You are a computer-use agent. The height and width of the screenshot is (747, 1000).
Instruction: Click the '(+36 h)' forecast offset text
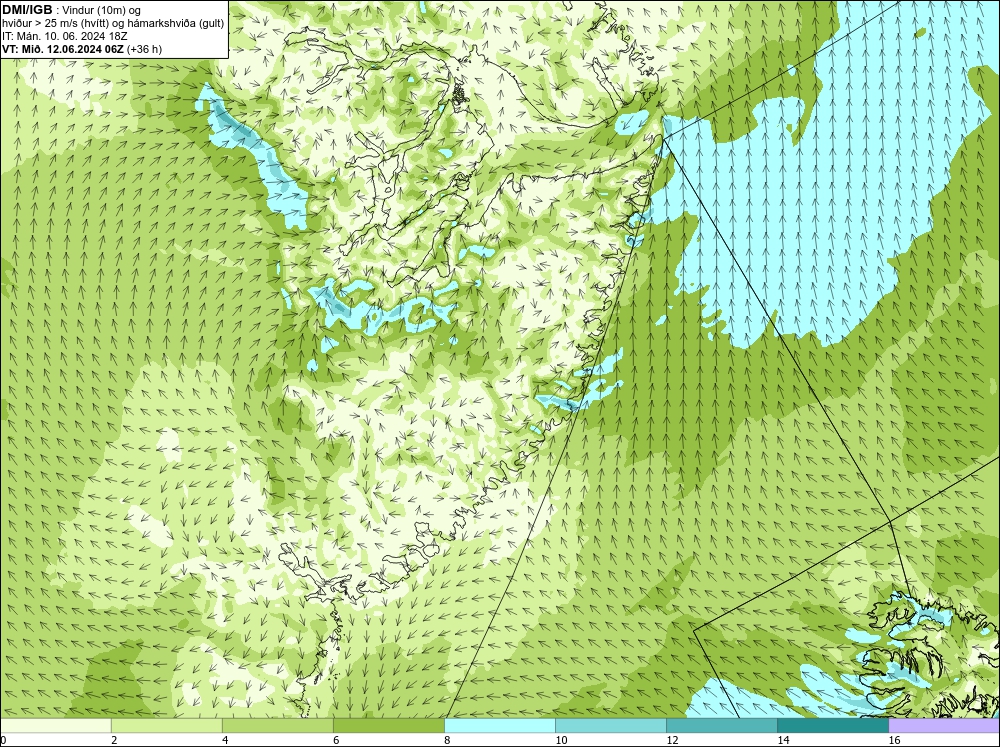point(144,49)
